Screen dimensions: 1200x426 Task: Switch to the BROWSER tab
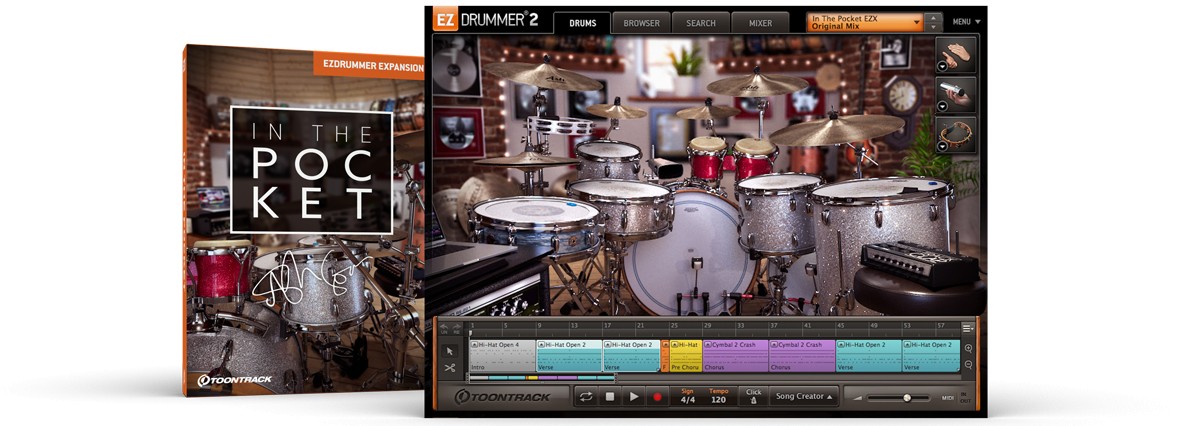coord(641,22)
